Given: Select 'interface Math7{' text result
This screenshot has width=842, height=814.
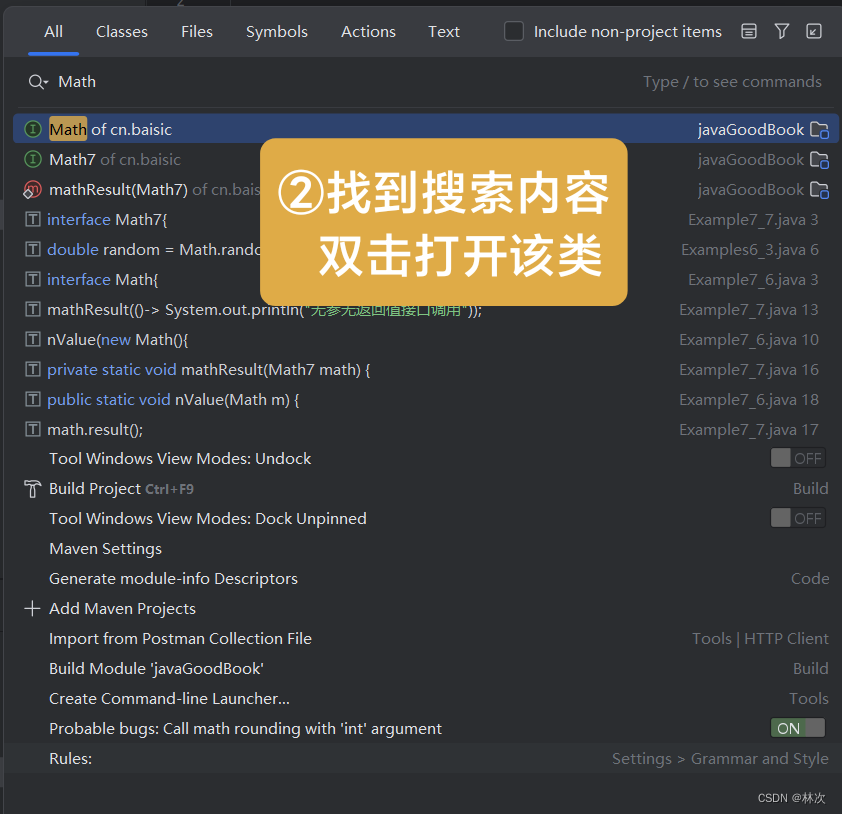Looking at the screenshot, I should 426,220.
